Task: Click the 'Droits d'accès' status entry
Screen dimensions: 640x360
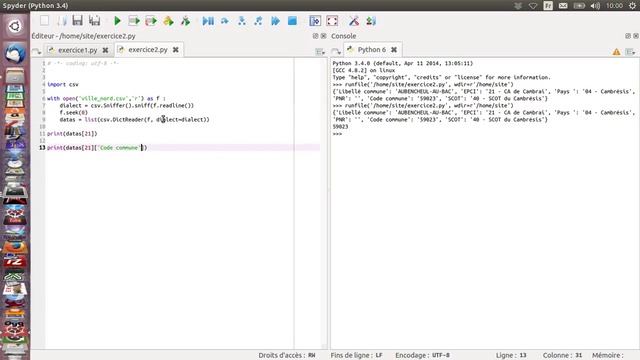Action: 287,355
